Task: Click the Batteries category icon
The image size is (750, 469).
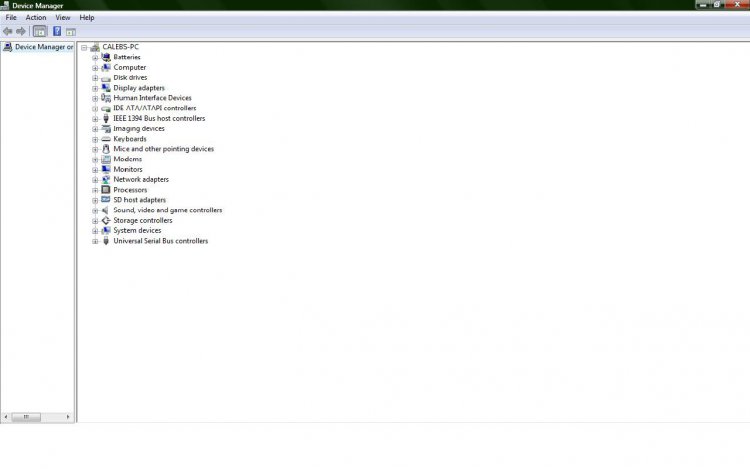Action: (x=106, y=57)
